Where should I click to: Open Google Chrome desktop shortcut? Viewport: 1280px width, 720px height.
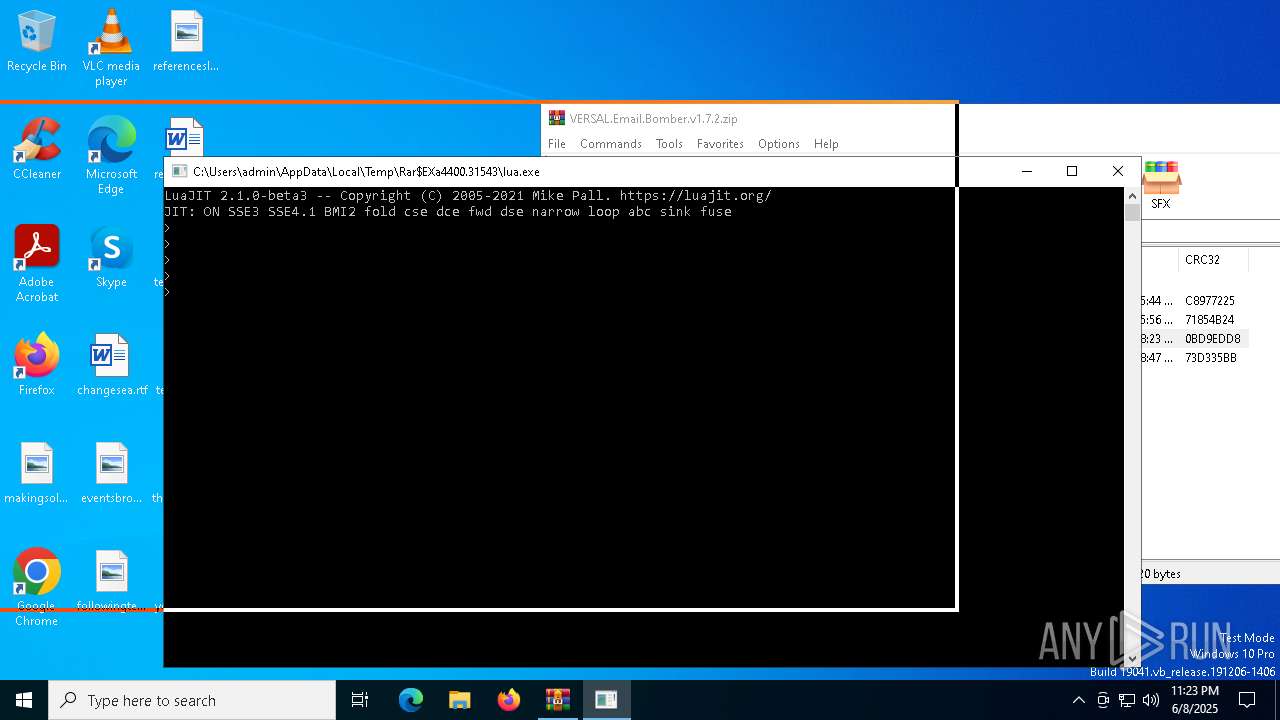pyautogui.click(x=37, y=588)
